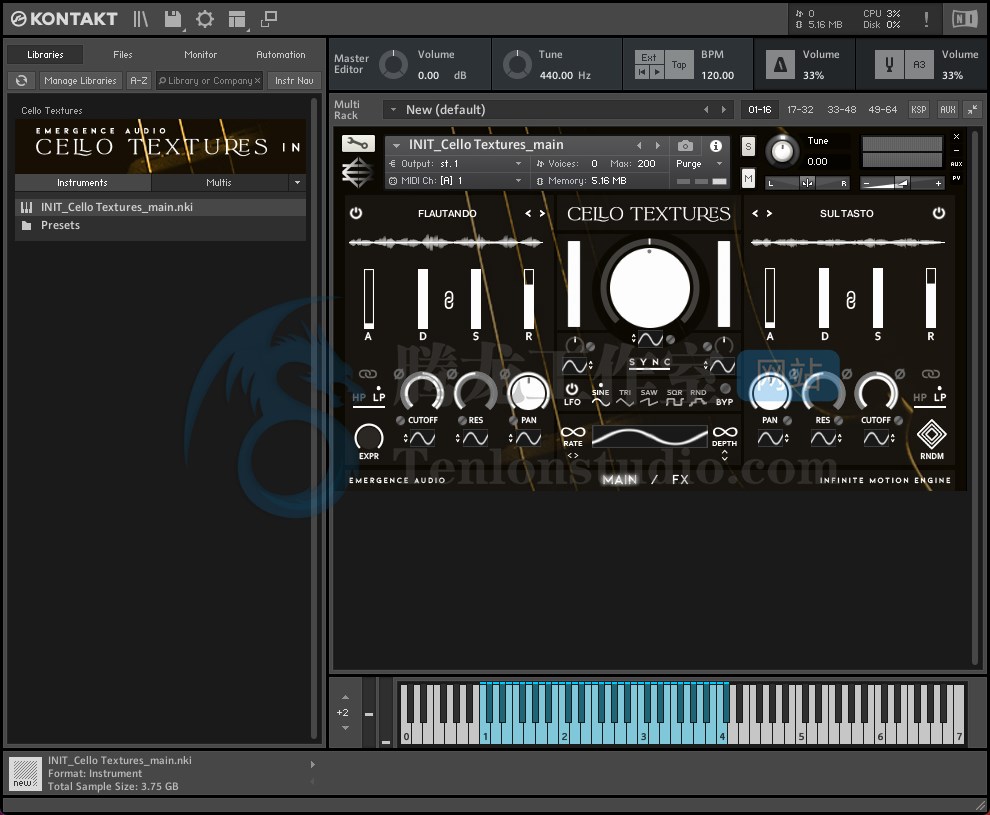Image resolution: width=990 pixels, height=815 pixels.
Task: Switch to the Files tab
Action: point(122,55)
